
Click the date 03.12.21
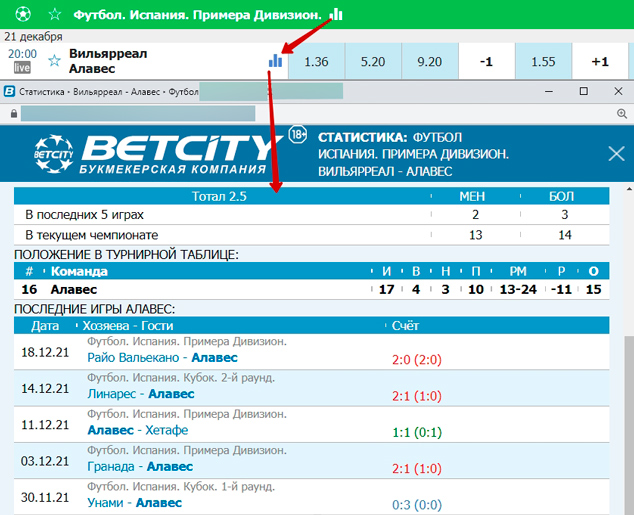(45, 461)
